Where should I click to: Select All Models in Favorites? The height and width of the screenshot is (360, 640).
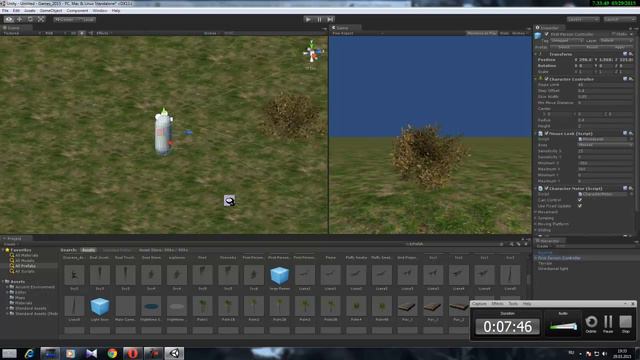(x=25, y=260)
